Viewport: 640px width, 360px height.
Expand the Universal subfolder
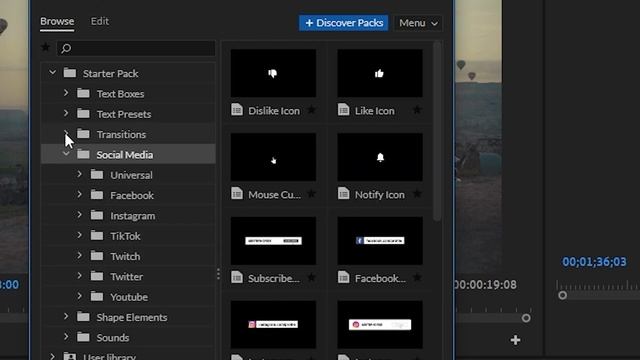point(80,174)
